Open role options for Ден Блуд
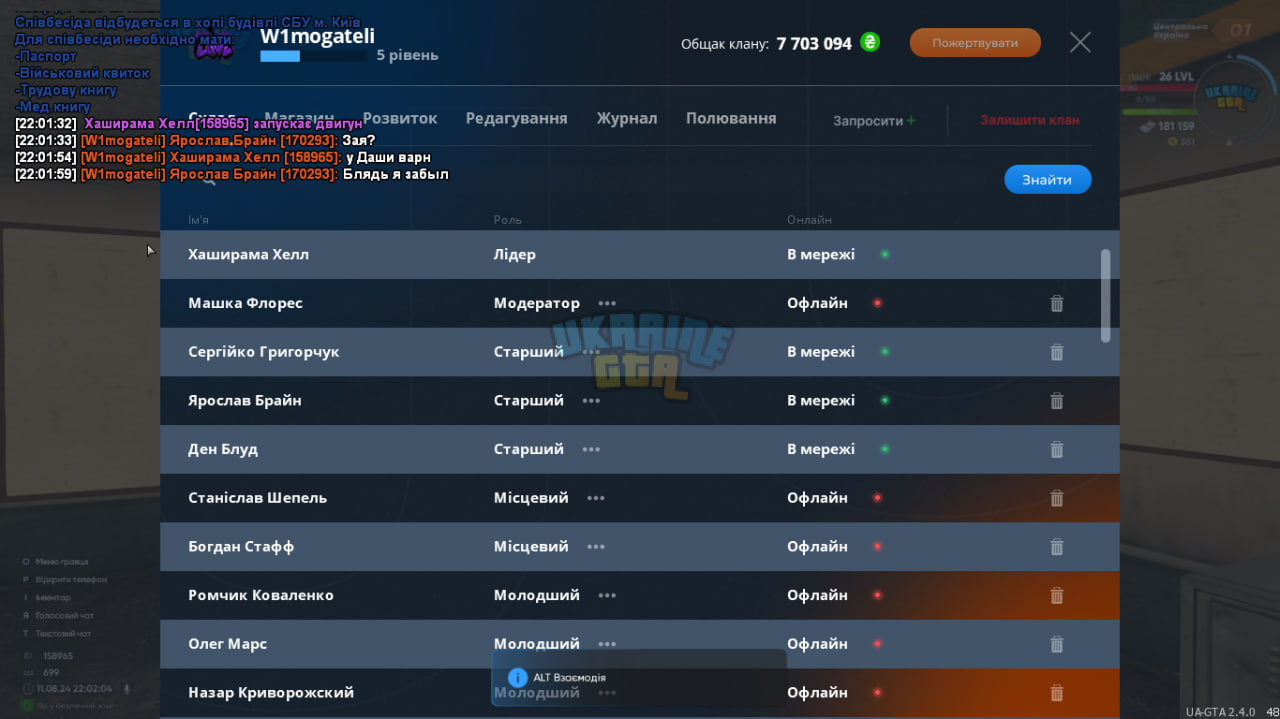This screenshot has width=1280, height=719. coord(591,450)
